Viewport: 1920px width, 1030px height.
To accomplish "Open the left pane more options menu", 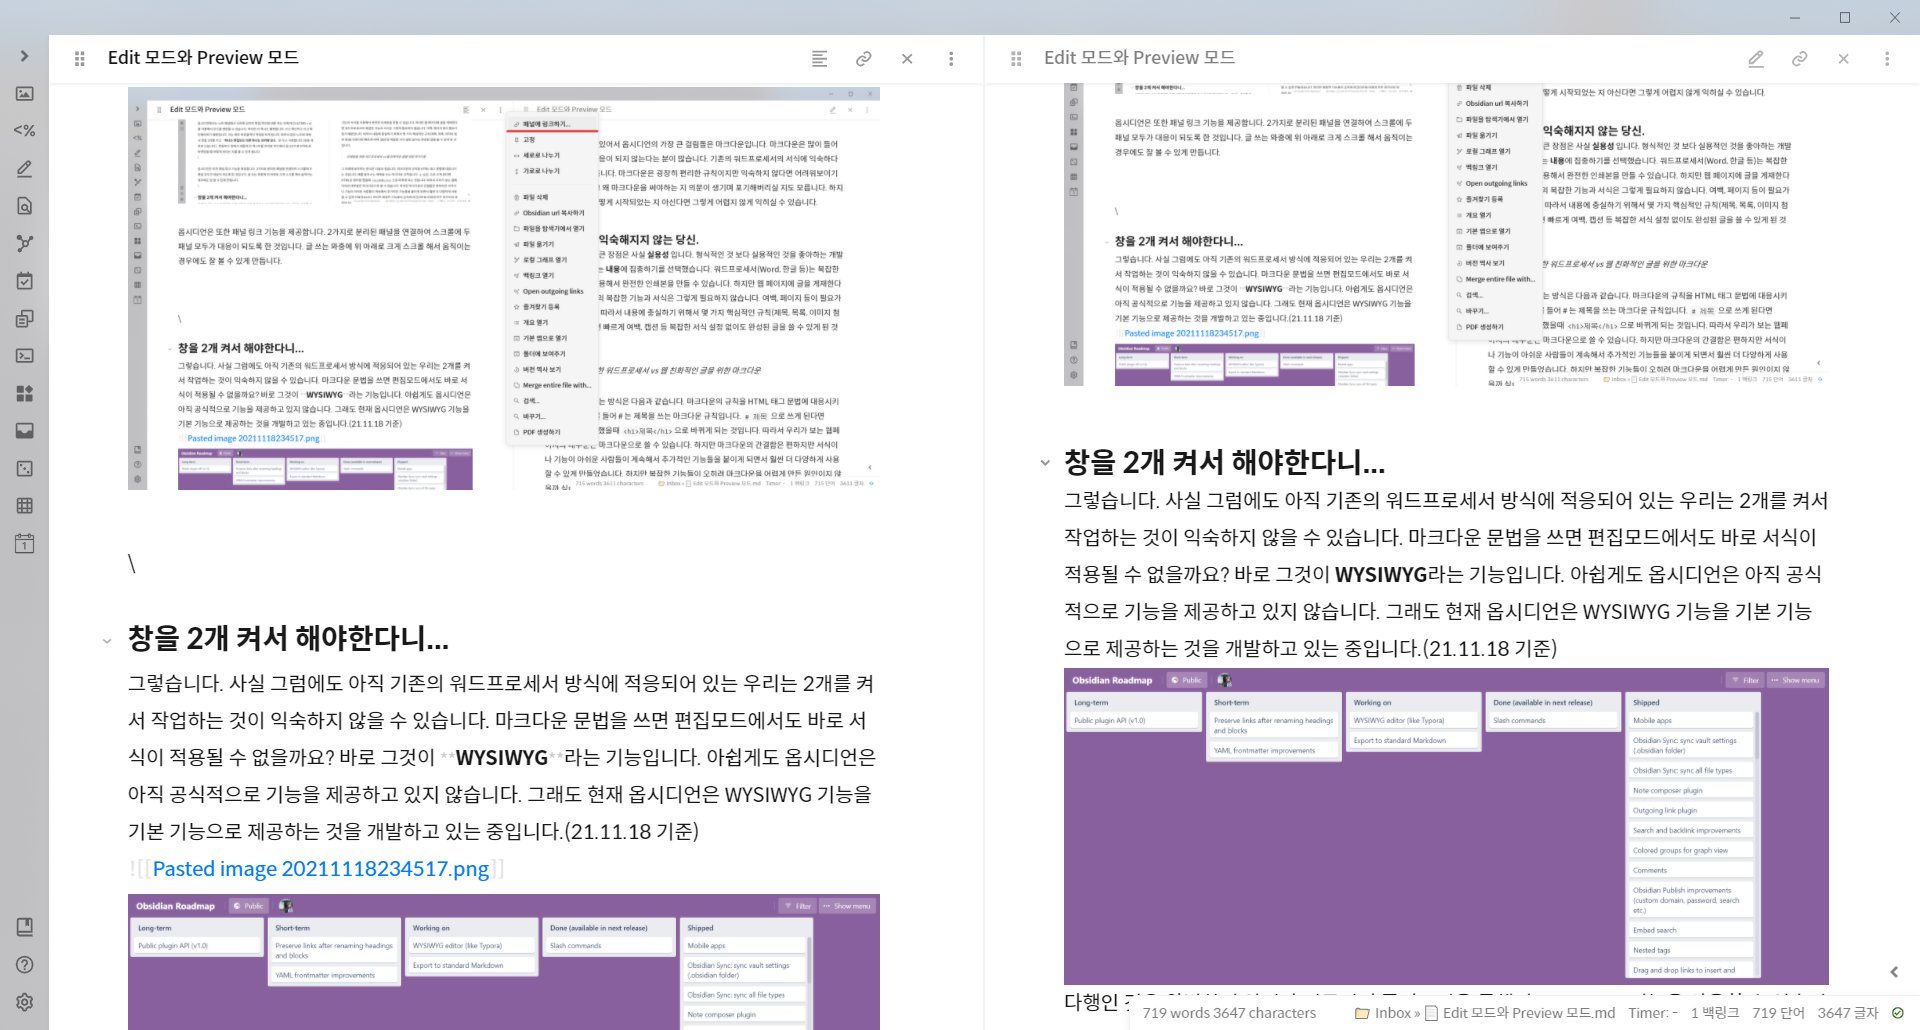I will click(x=951, y=59).
